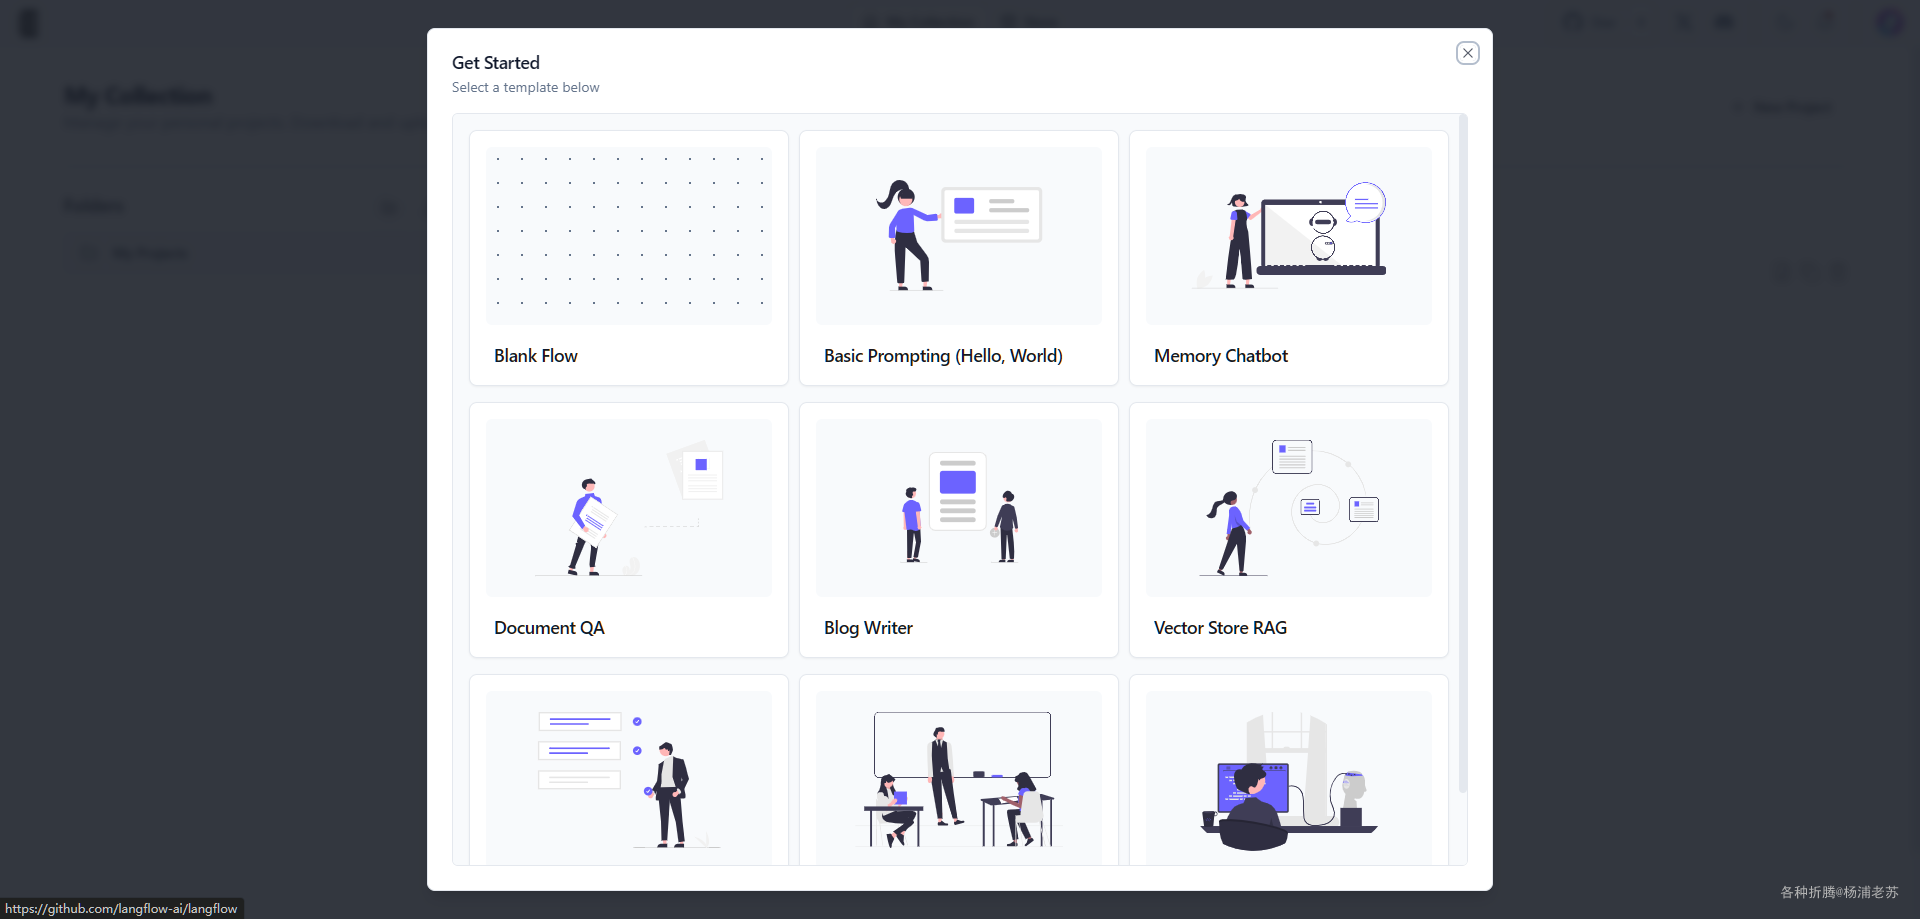
Task: Close the Get Started dialog
Action: coord(1467,53)
